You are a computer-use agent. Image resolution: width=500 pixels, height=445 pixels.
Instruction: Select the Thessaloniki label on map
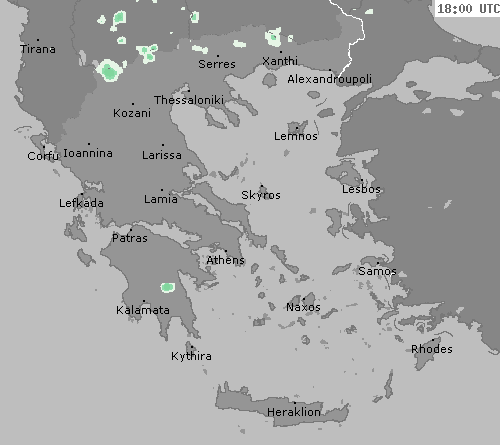coord(189,100)
